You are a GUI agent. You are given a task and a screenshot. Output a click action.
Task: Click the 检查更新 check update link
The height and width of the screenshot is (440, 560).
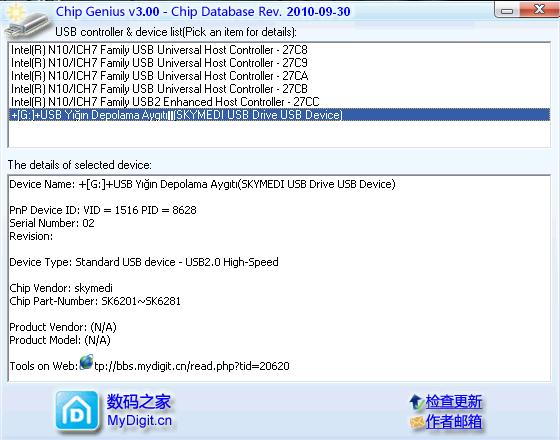click(454, 402)
